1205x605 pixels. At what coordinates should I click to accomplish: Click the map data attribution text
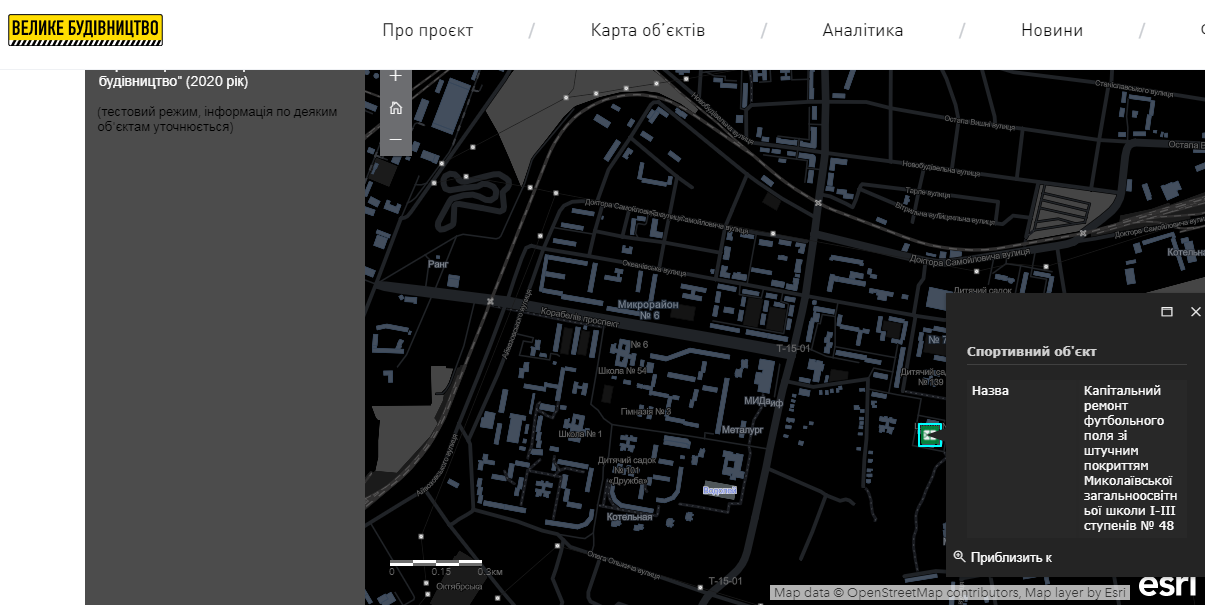pos(950,592)
